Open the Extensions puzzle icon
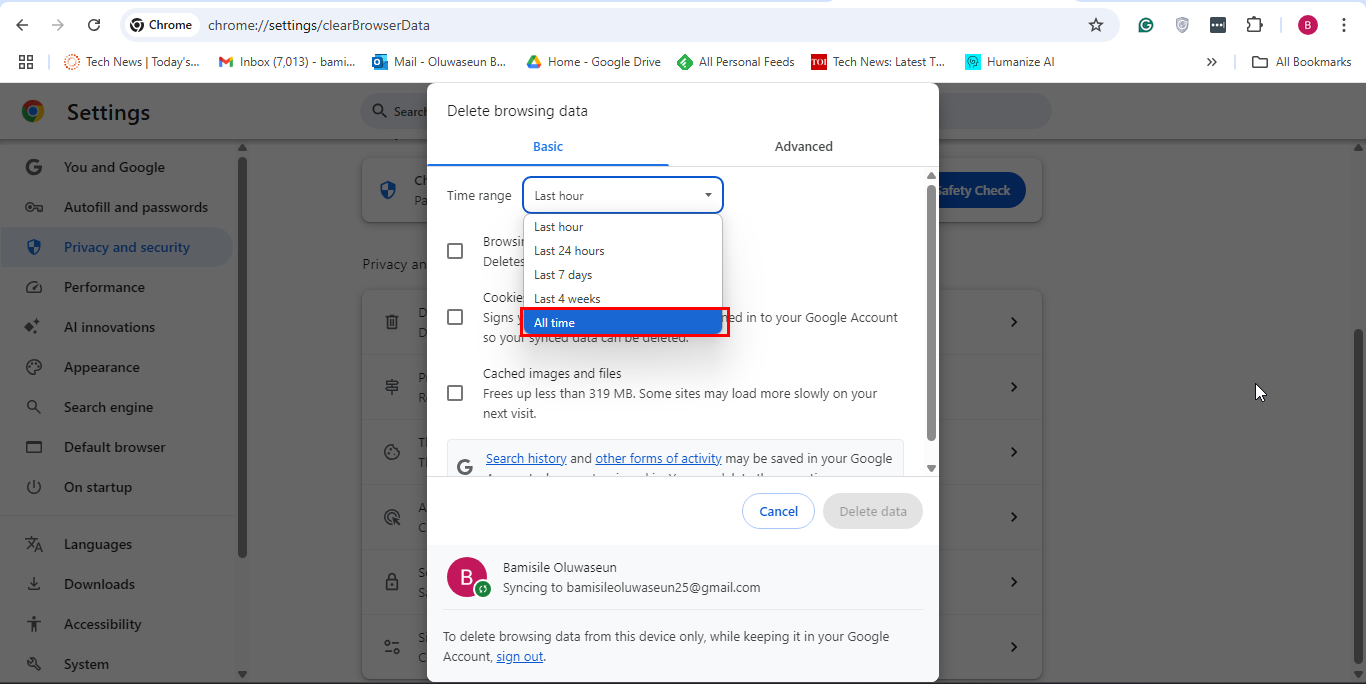The width and height of the screenshot is (1366, 684). (x=1254, y=25)
